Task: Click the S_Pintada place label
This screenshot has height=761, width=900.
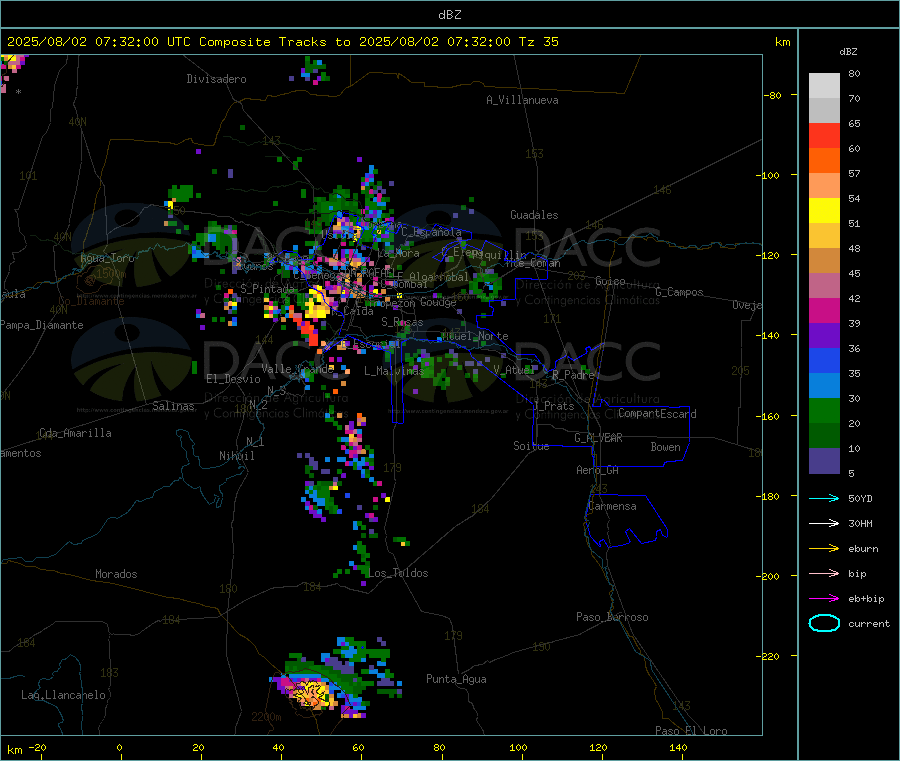Action: coord(267,289)
